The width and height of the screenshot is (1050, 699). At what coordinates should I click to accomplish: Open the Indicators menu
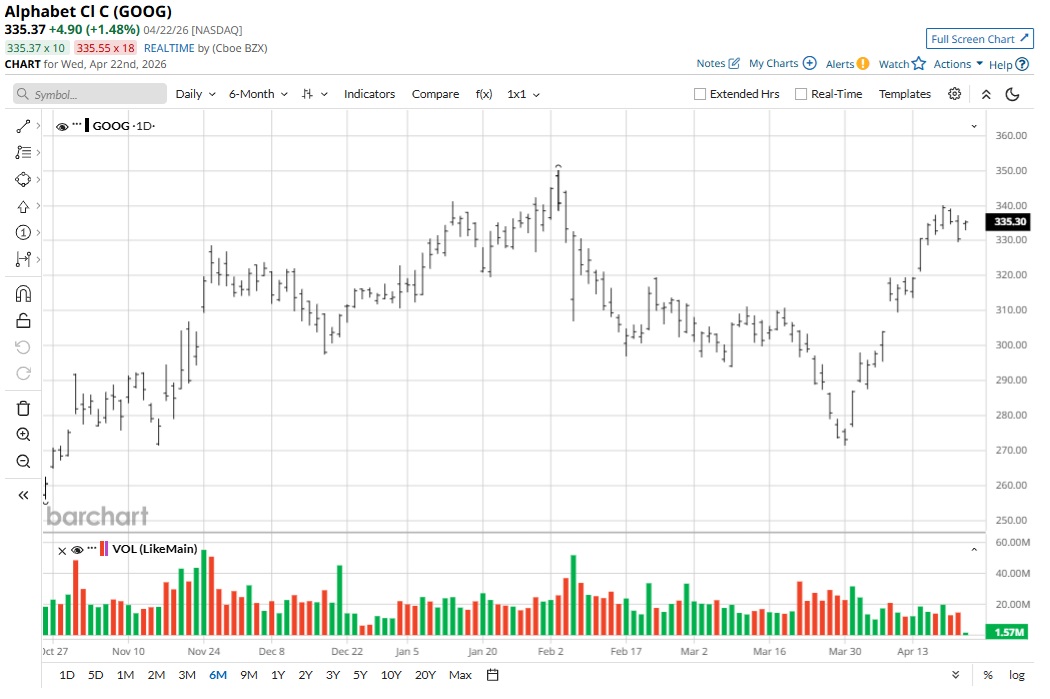coord(369,94)
